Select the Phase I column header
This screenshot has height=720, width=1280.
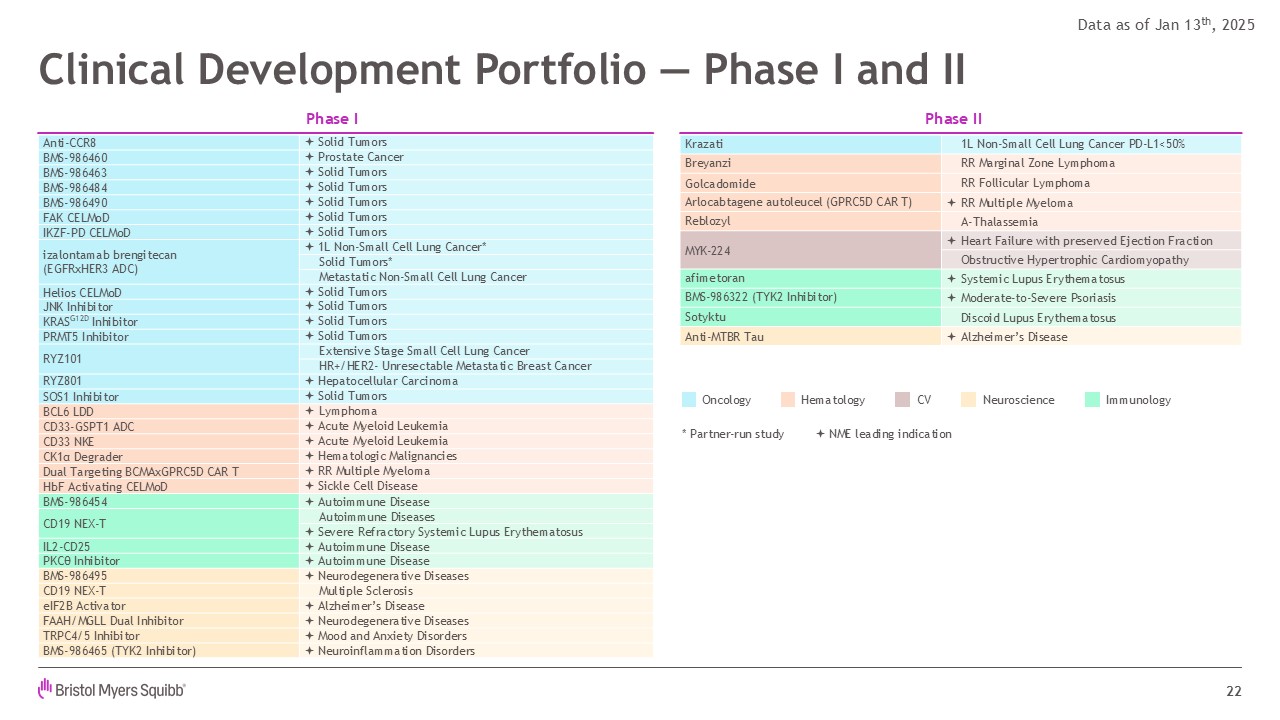click(332, 119)
